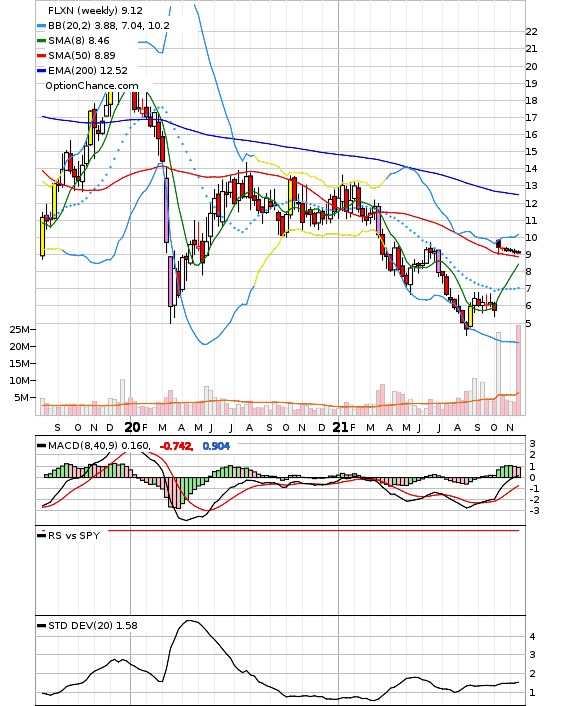
Task: Click the 5 price axis label
Action: (x=528, y=323)
